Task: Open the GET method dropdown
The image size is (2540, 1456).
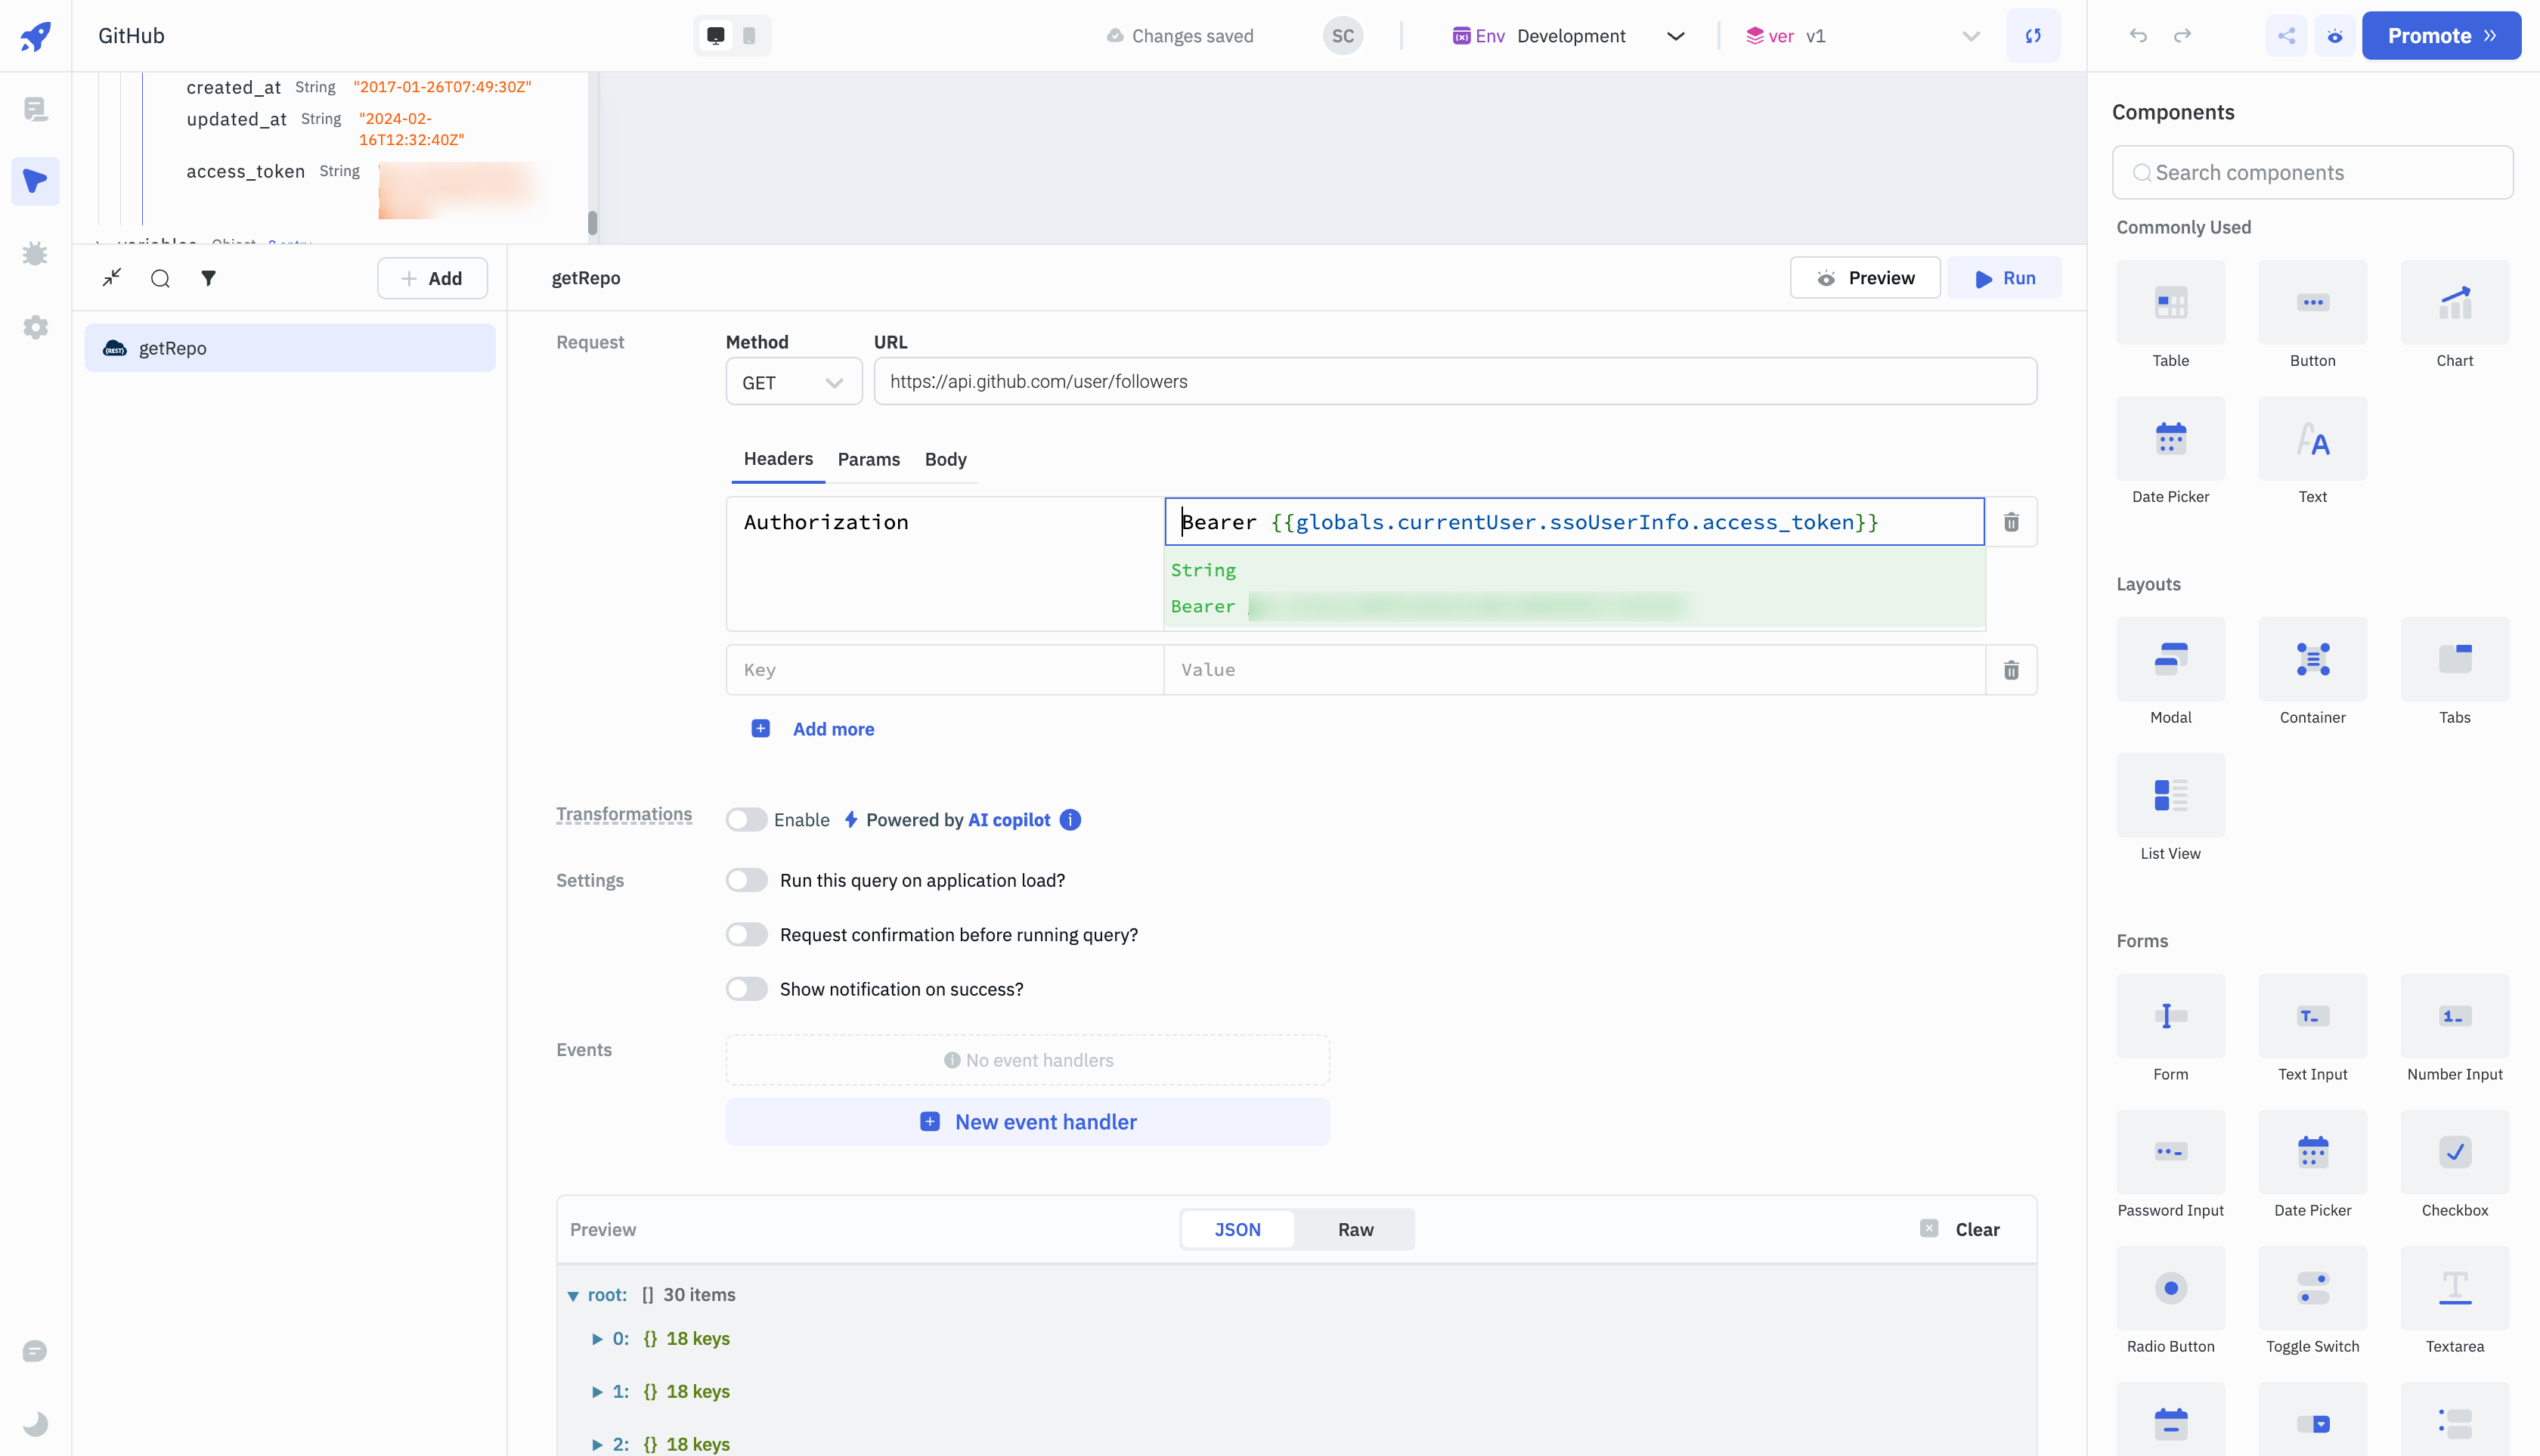Action: point(793,382)
